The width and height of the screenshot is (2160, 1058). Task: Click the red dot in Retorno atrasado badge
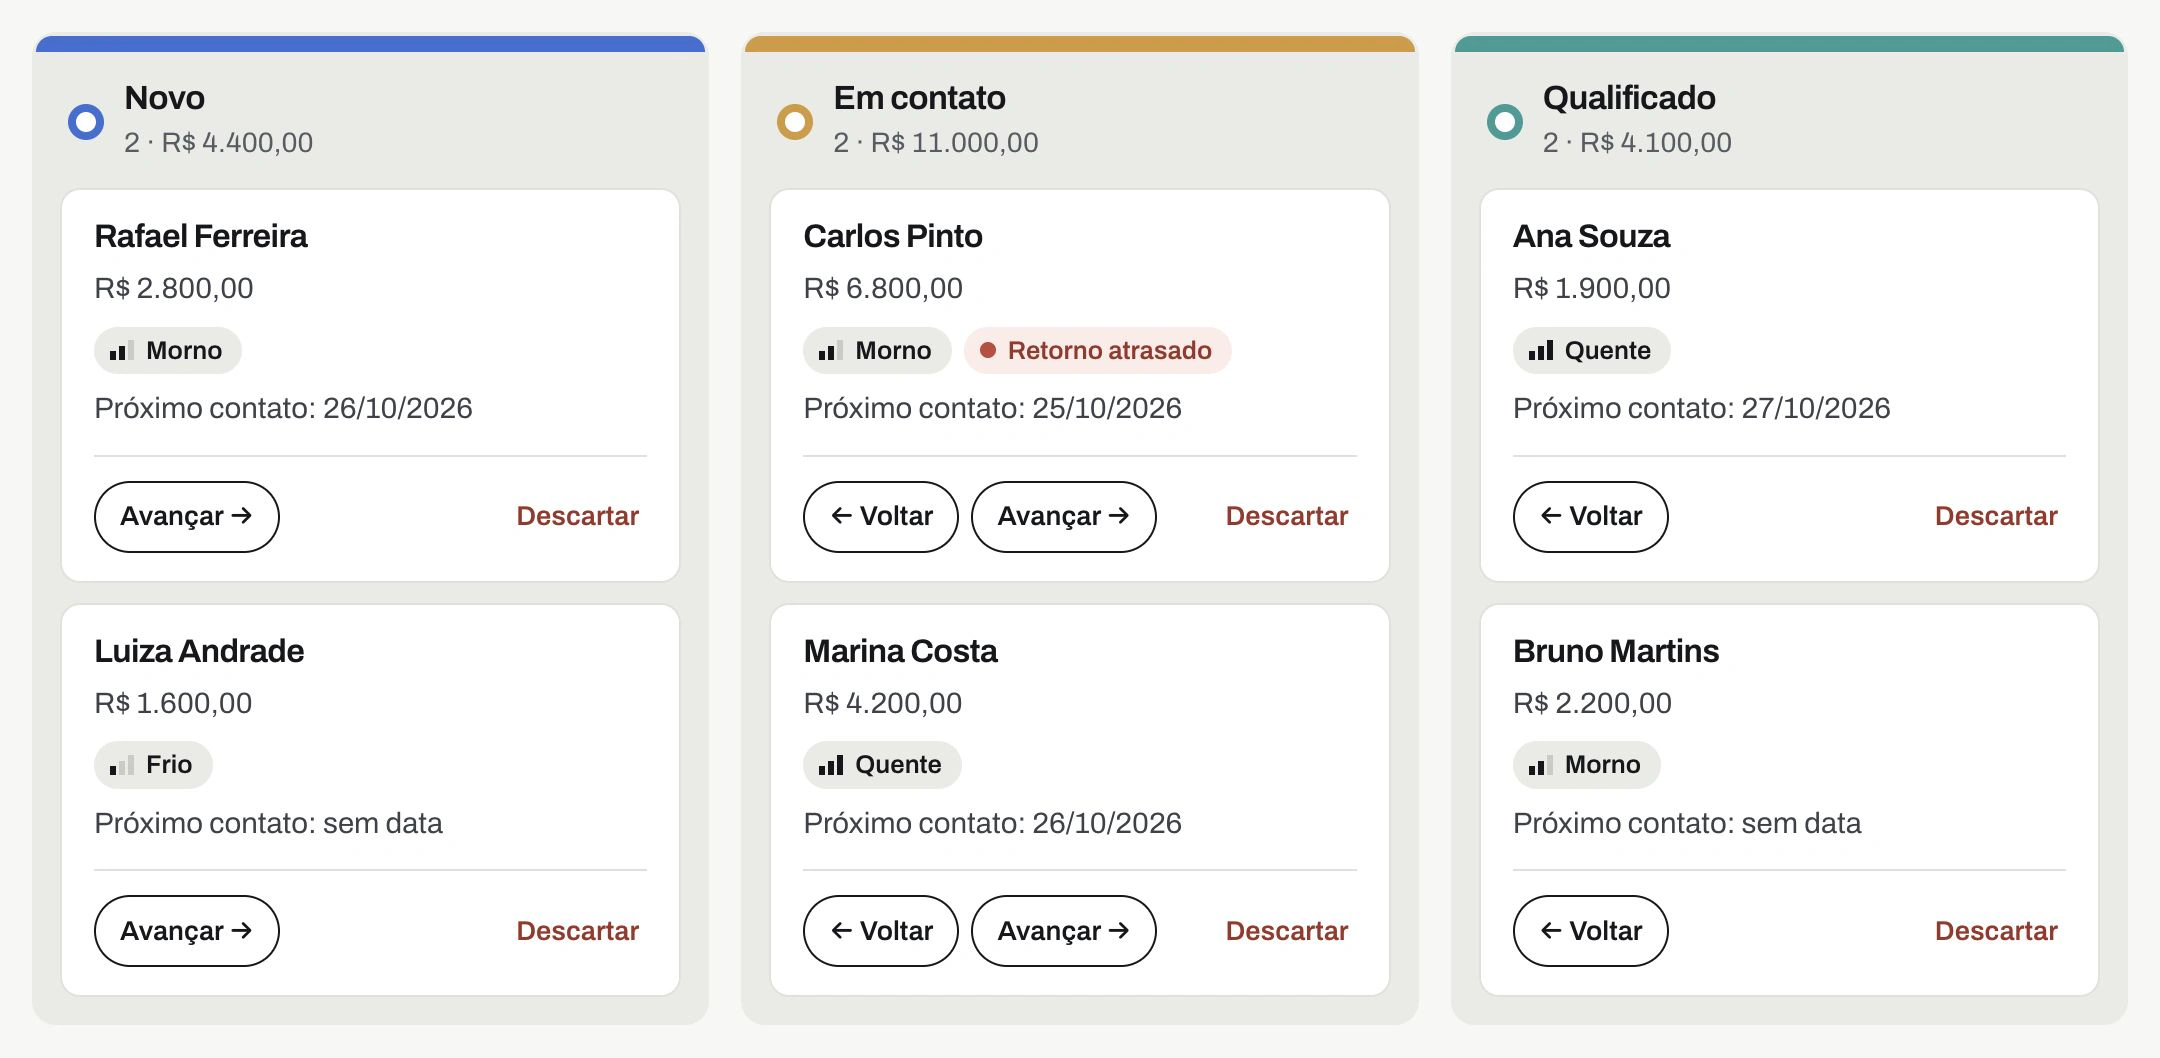click(988, 350)
